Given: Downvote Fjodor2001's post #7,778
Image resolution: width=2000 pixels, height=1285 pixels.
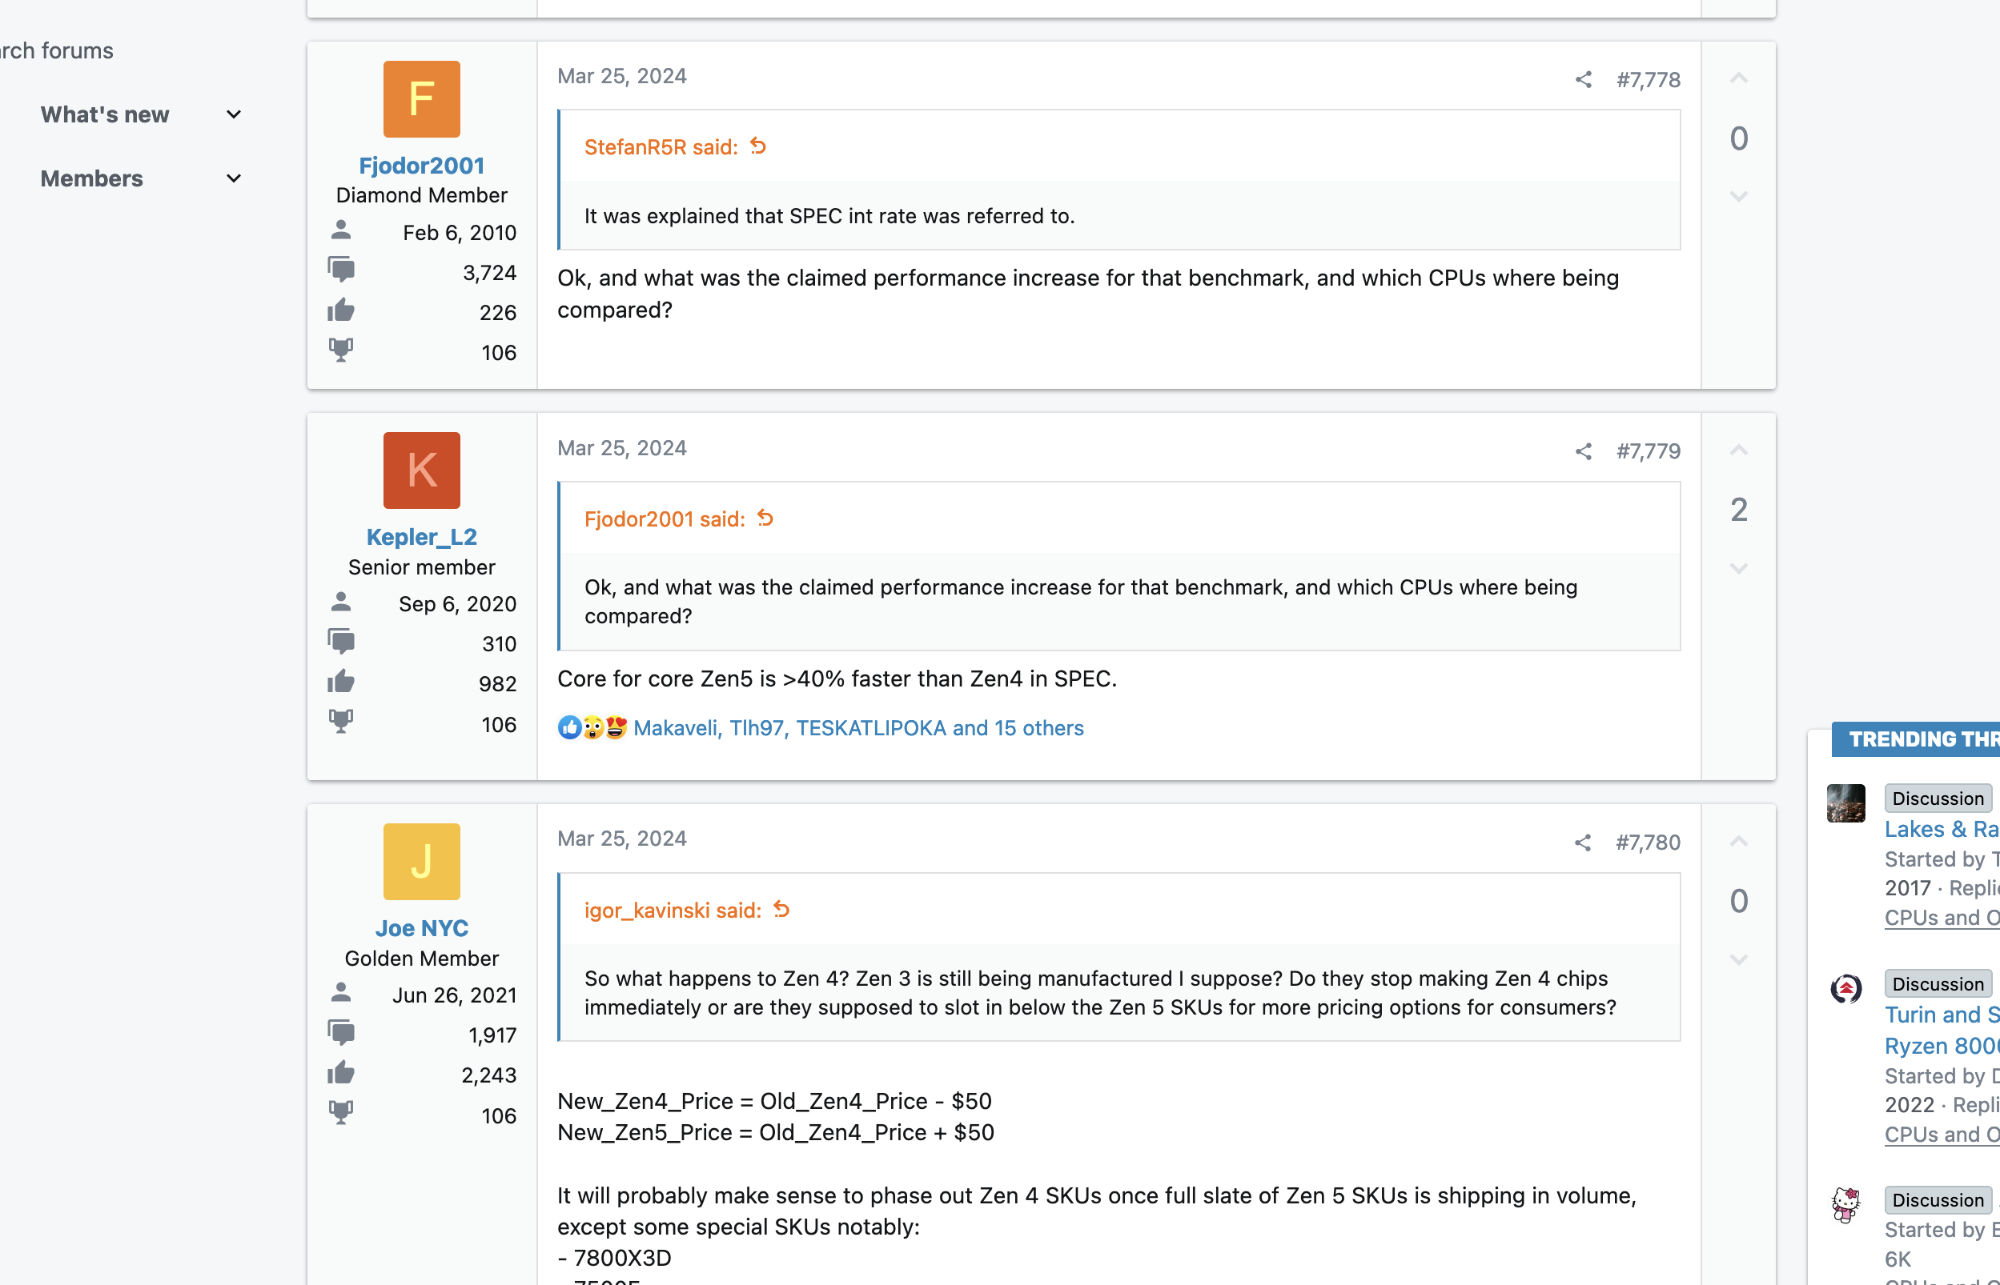Looking at the screenshot, I should [x=1739, y=196].
